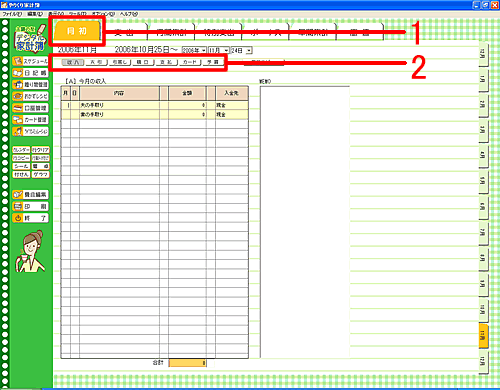Open the 口座管理 account management button
This screenshot has width=500, height=390.
(30, 108)
